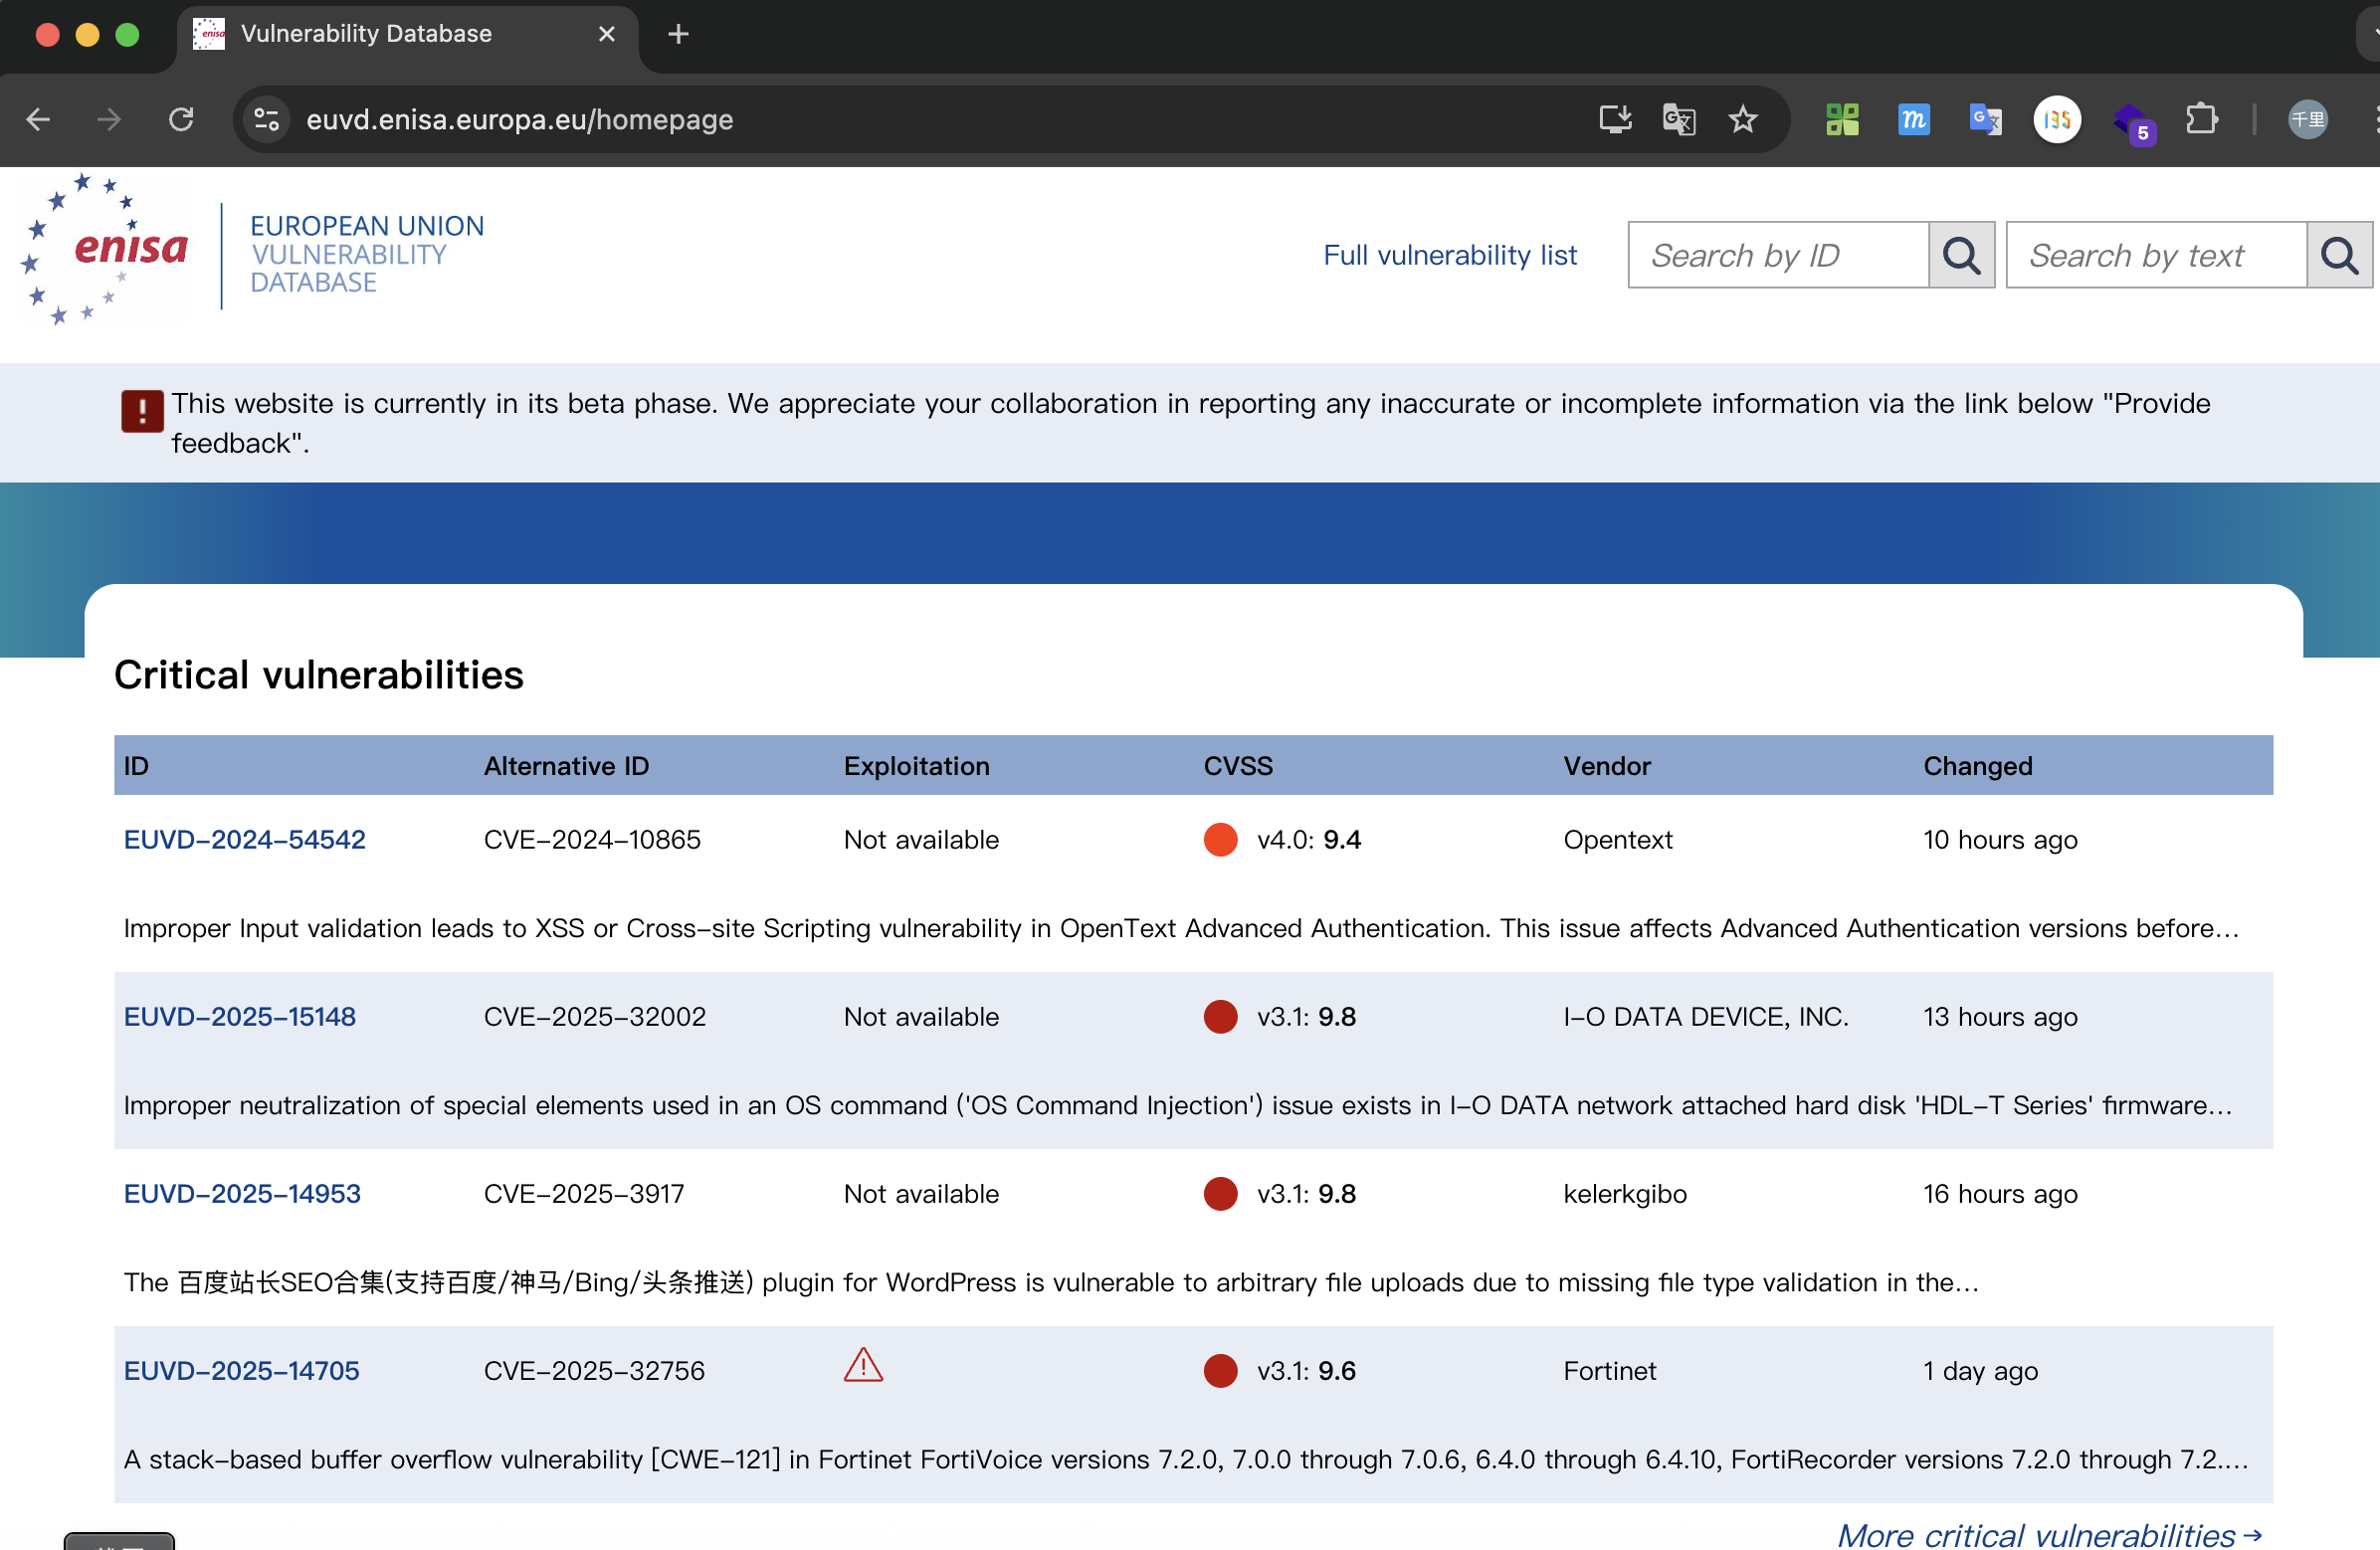Viewport: 2380px width, 1550px height.
Task: Click the ENISA logo
Action: click(x=106, y=250)
